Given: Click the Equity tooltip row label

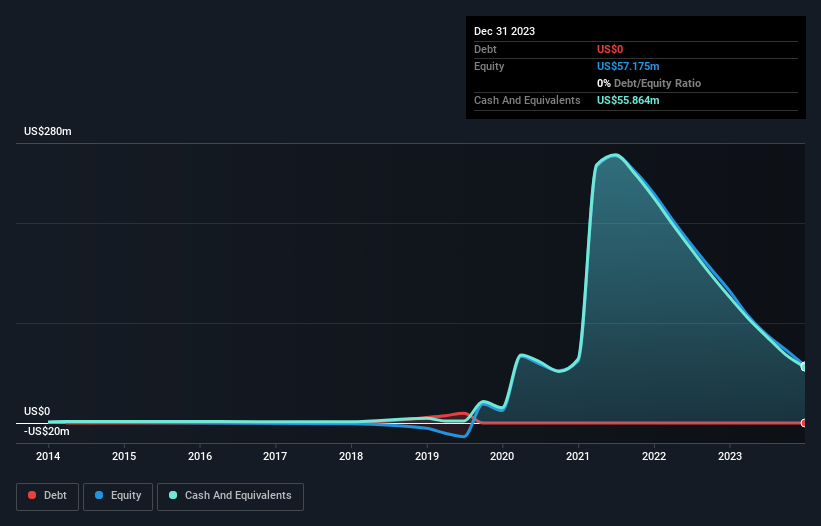Looking at the screenshot, I should coord(489,66).
